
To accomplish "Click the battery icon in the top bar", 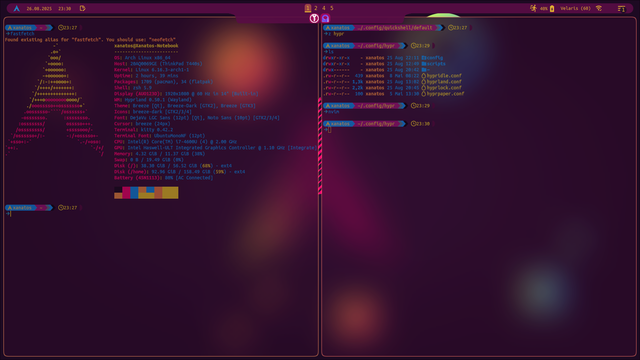I will 552,8.
